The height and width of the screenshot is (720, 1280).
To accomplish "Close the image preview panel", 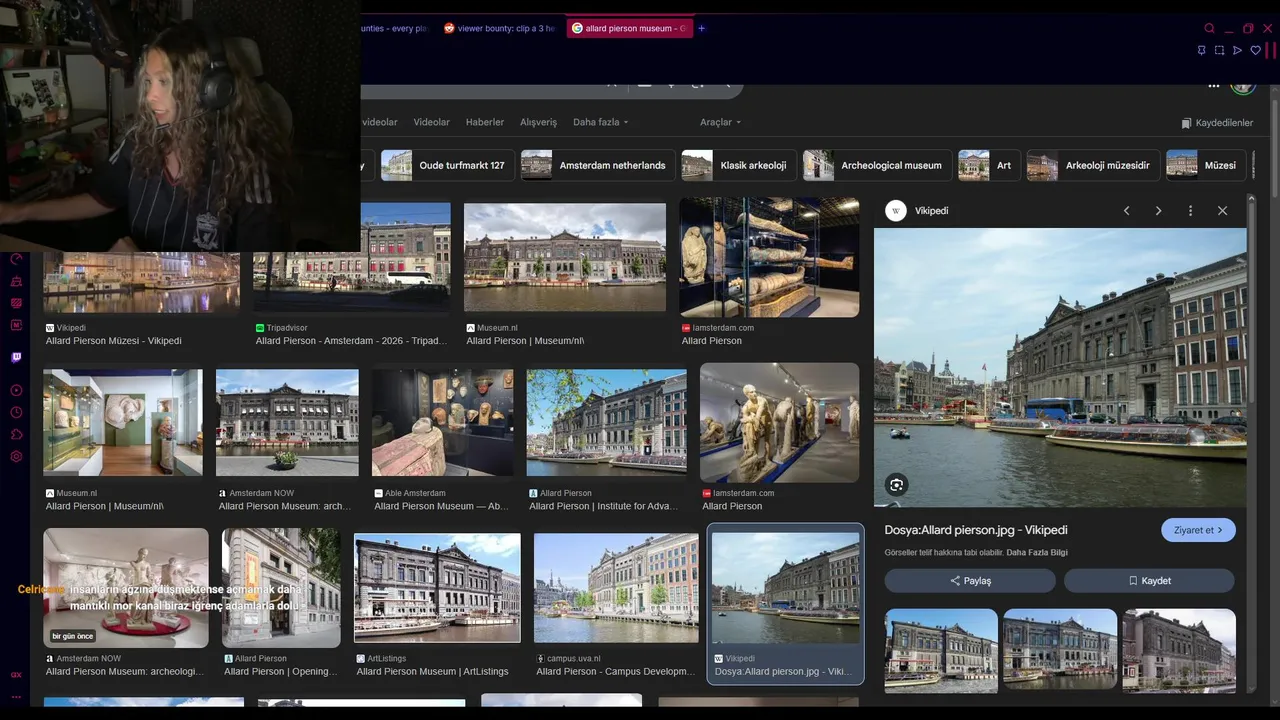I will pyautogui.click(x=1222, y=211).
